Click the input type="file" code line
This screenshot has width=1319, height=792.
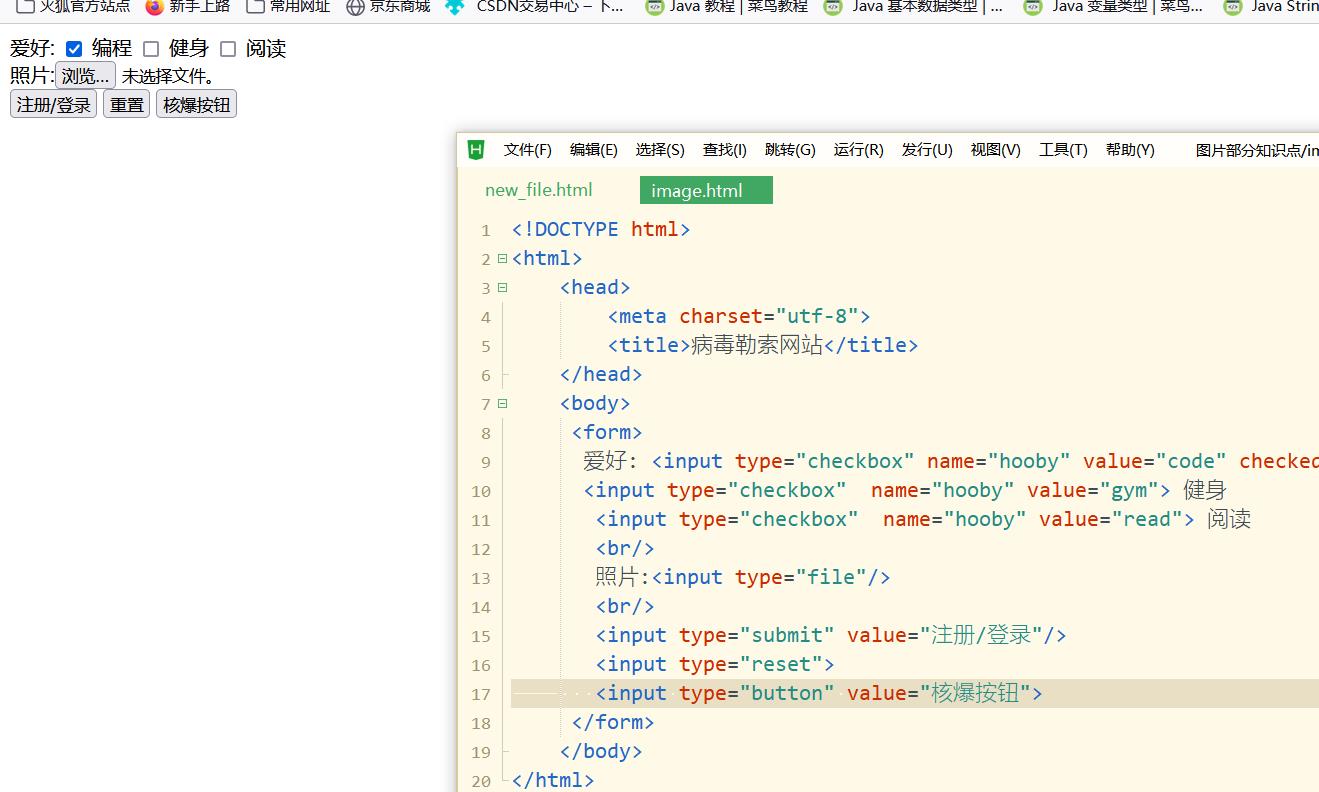point(743,577)
